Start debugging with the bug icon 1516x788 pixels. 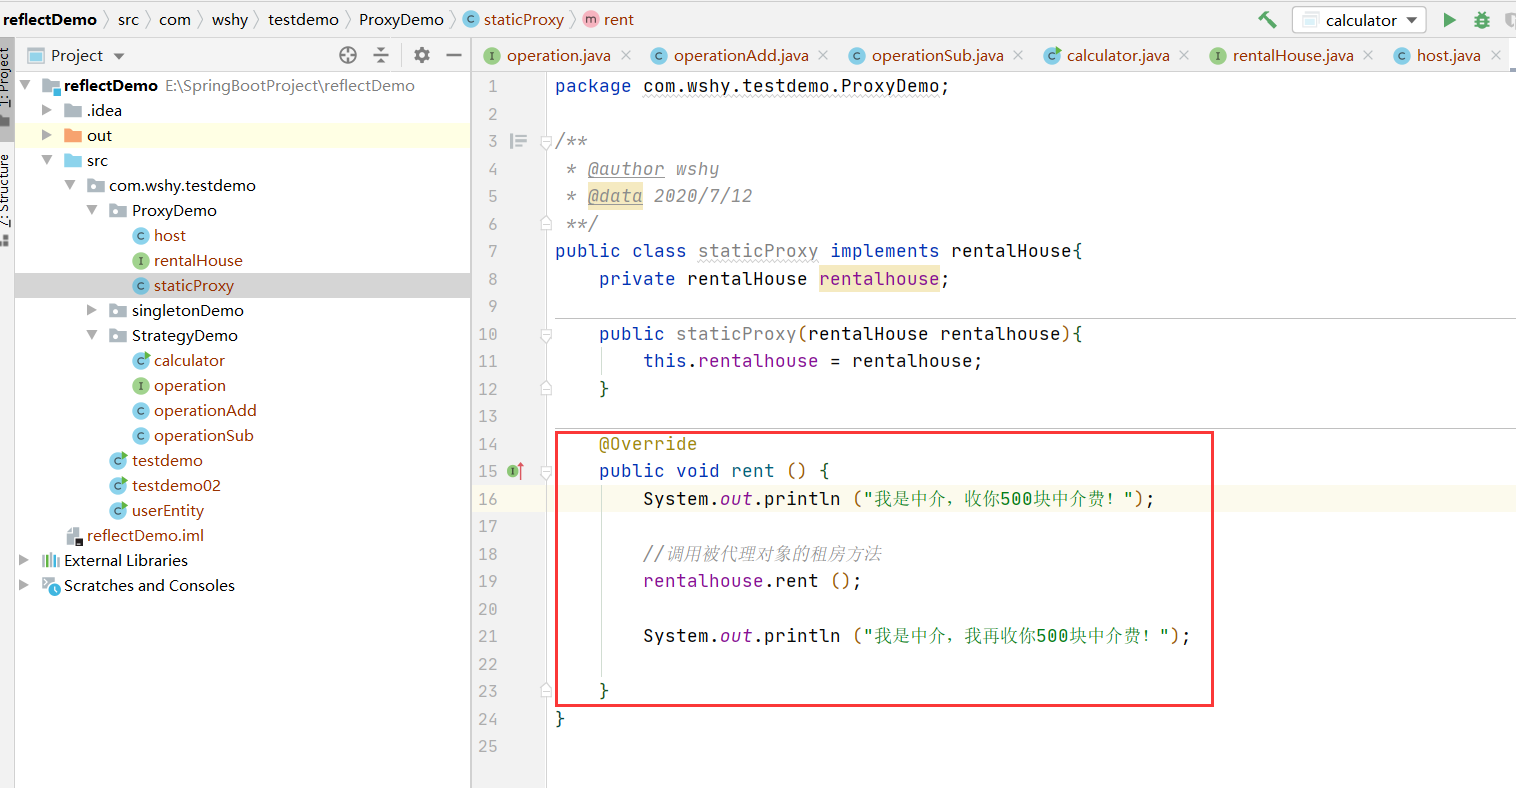[1482, 19]
